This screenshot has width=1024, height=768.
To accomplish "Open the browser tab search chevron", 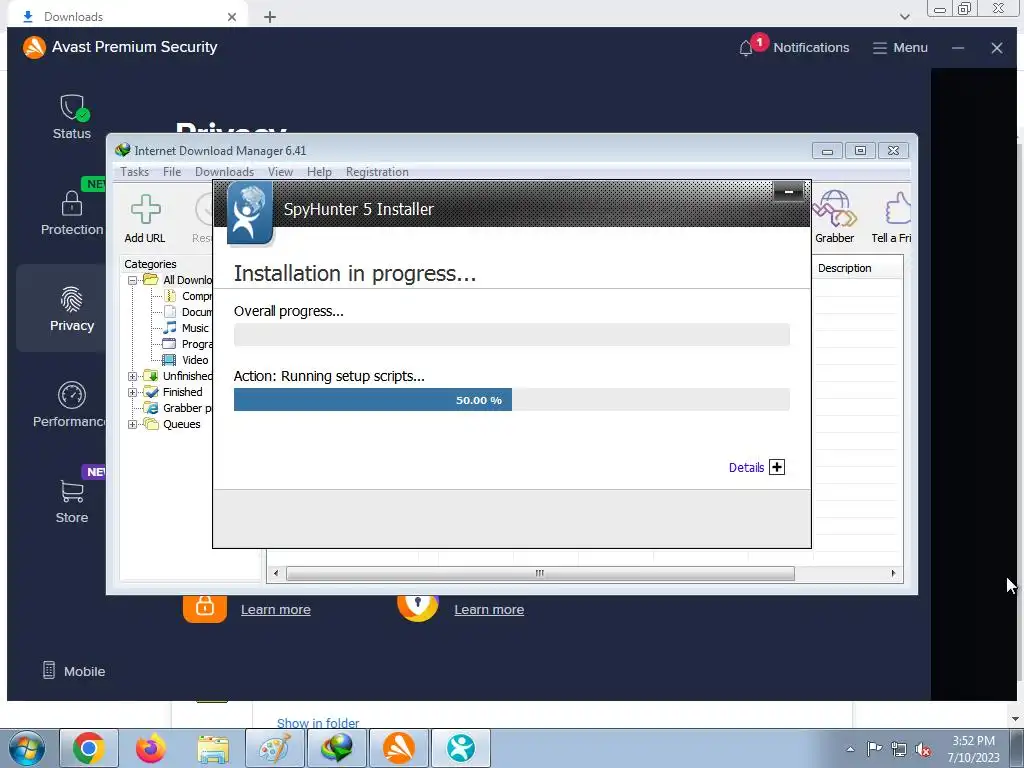I will point(904,17).
